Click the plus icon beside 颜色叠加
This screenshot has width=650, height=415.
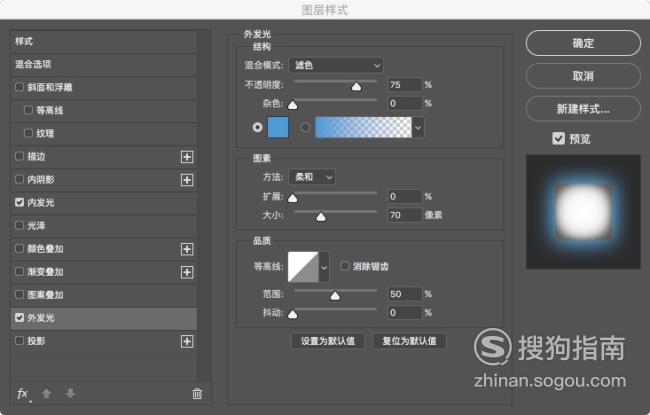tap(187, 249)
